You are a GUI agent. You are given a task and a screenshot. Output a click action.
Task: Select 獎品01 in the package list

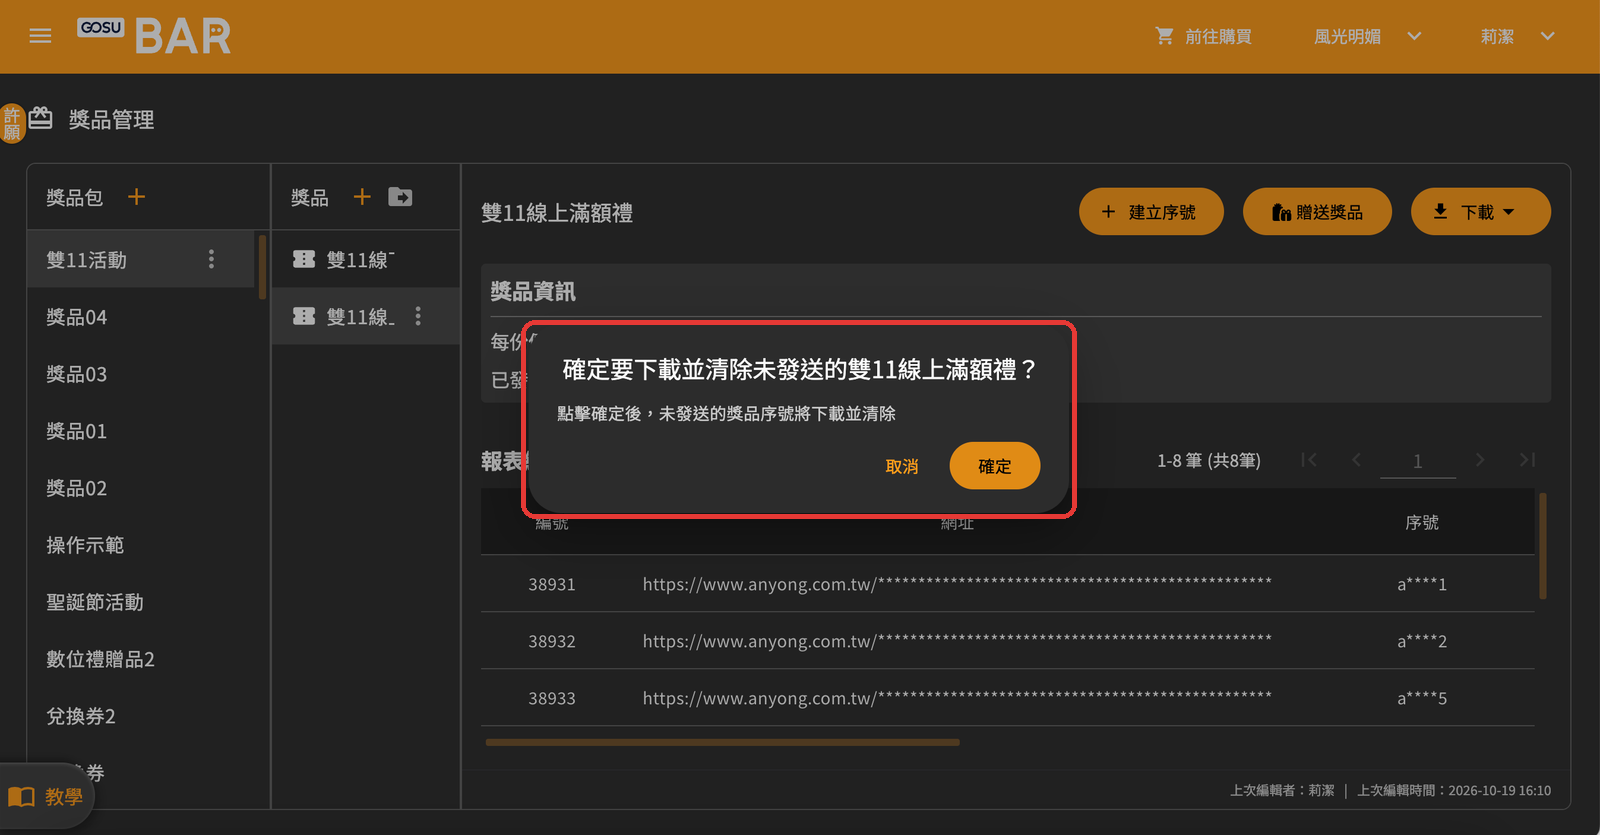(x=141, y=431)
